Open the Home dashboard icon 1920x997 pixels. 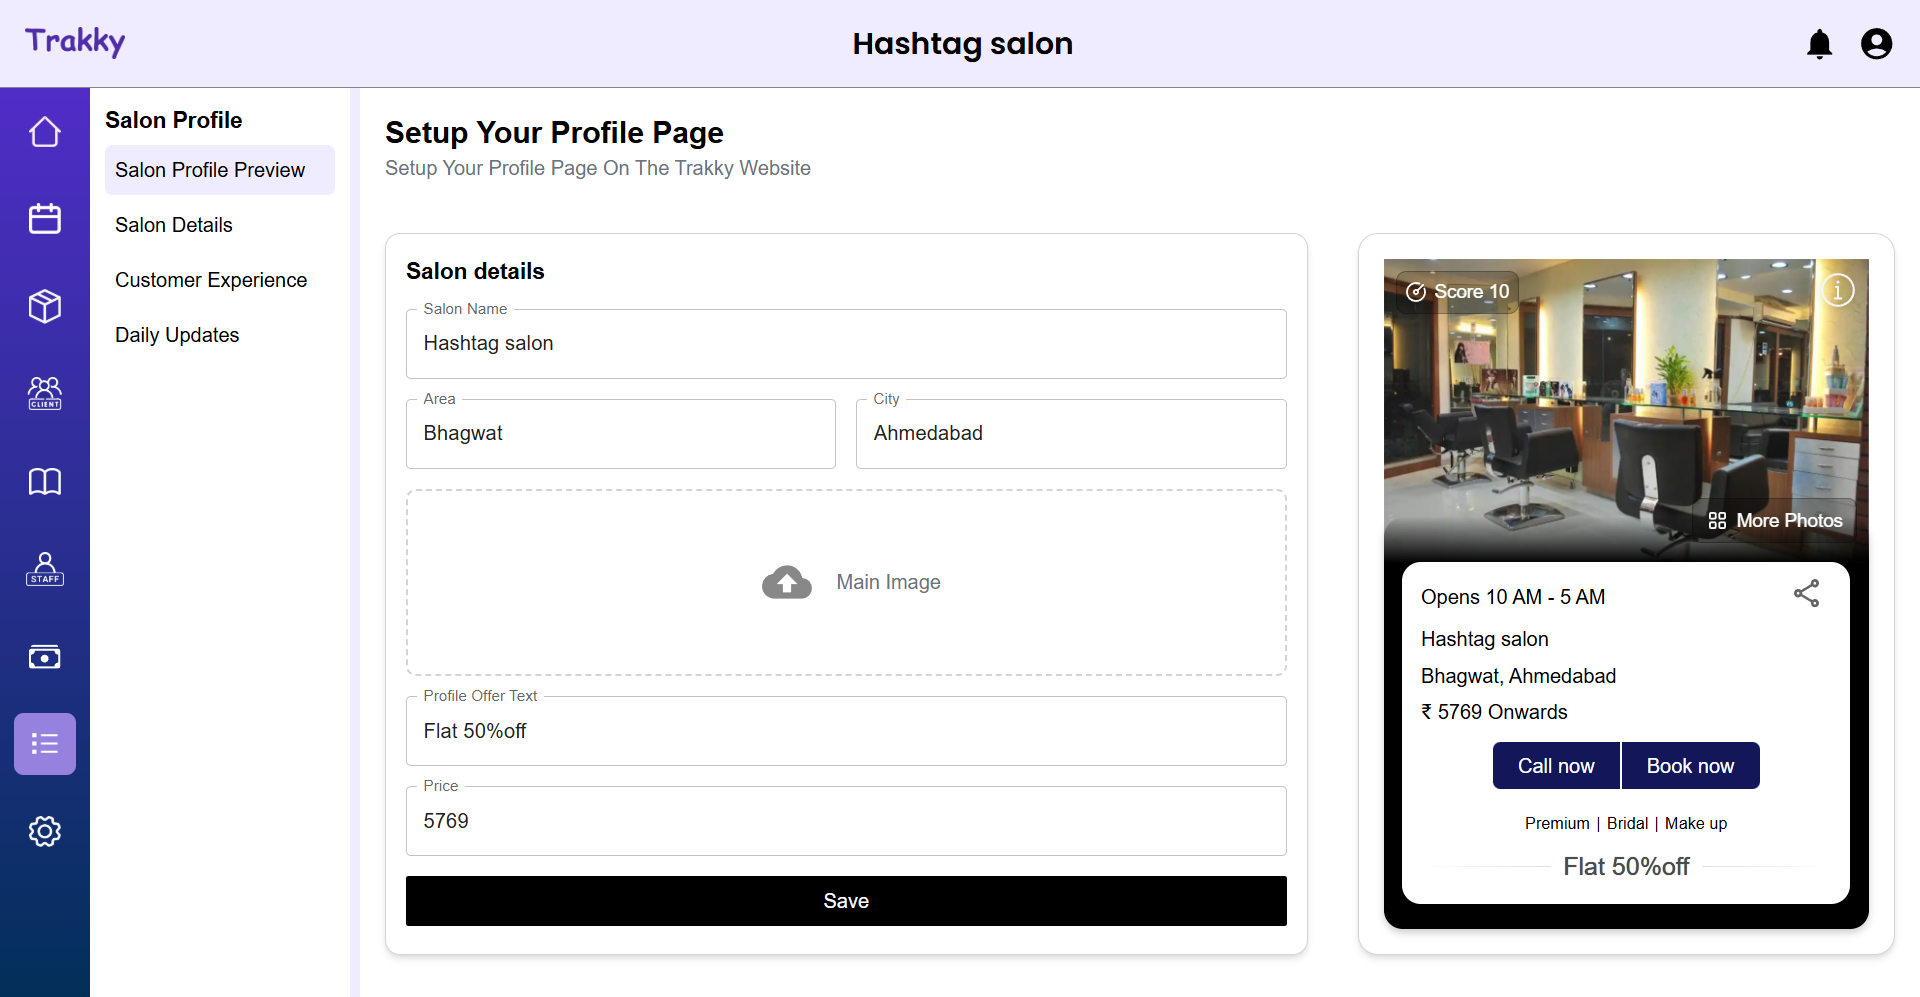point(45,131)
